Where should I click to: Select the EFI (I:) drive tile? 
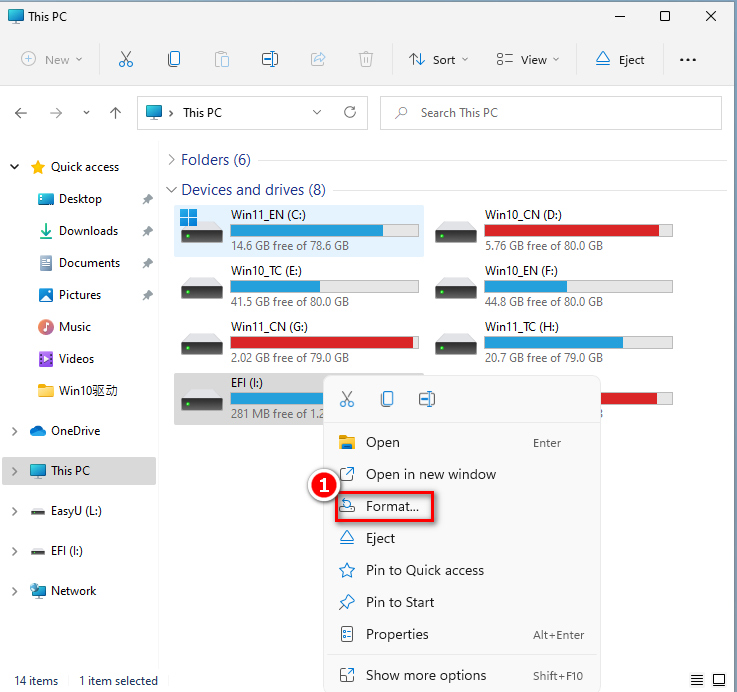[249, 399]
